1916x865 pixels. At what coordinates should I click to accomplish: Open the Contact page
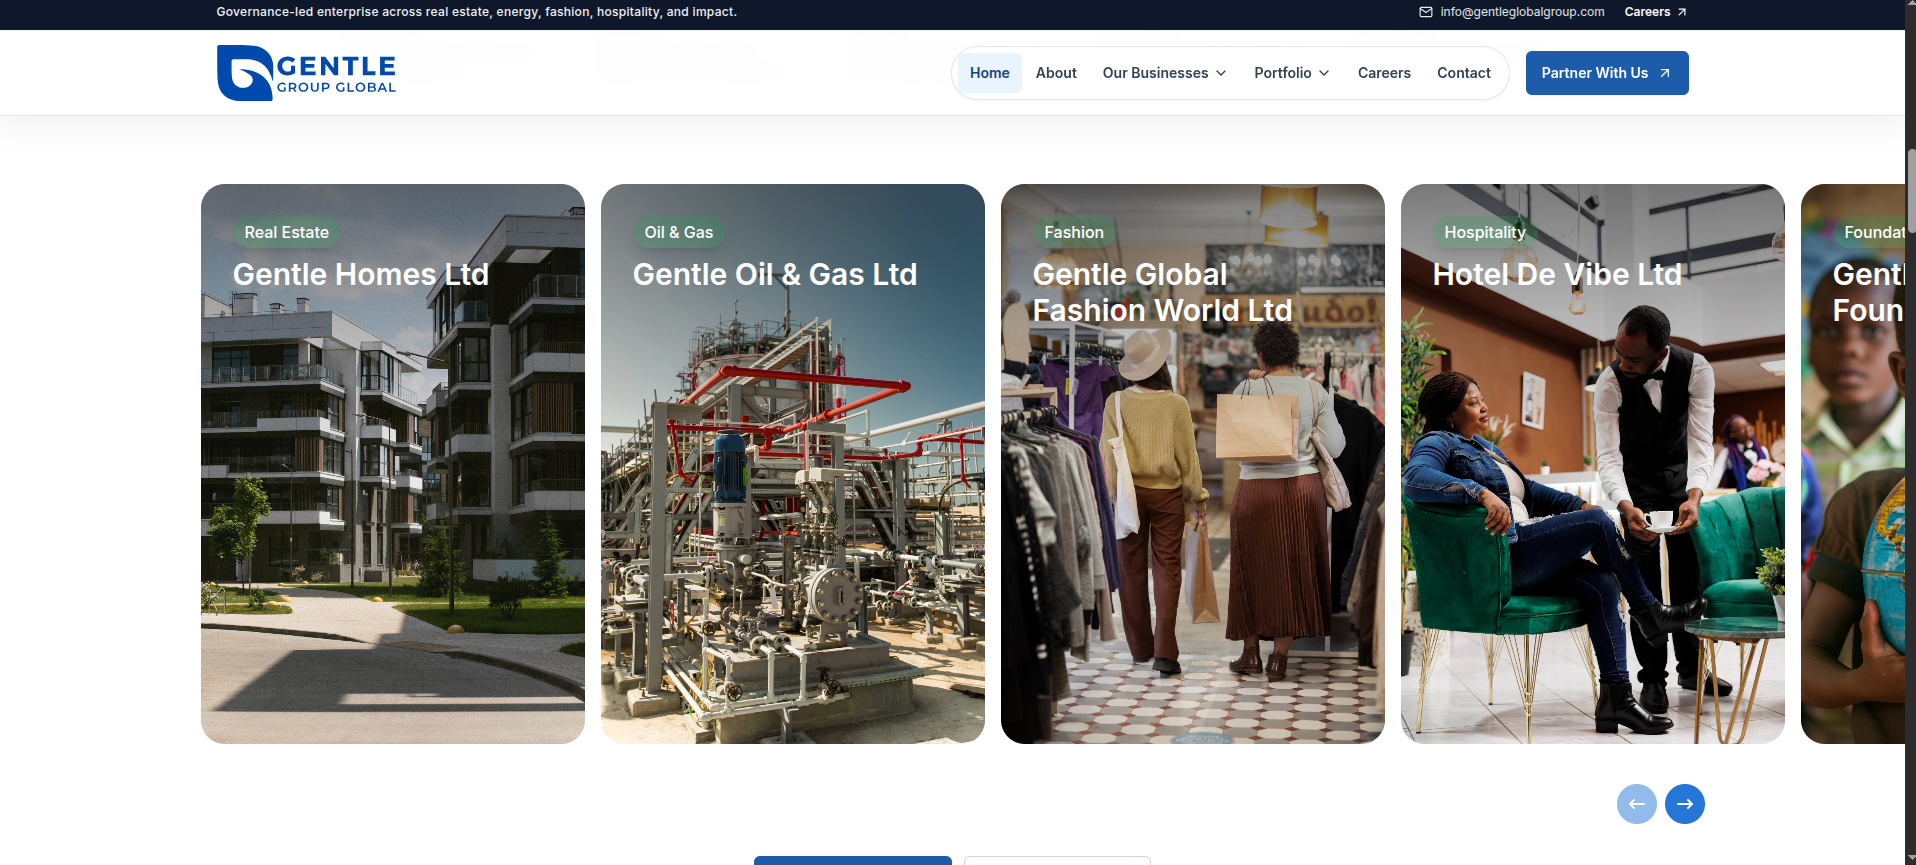click(x=1464, y=73)
